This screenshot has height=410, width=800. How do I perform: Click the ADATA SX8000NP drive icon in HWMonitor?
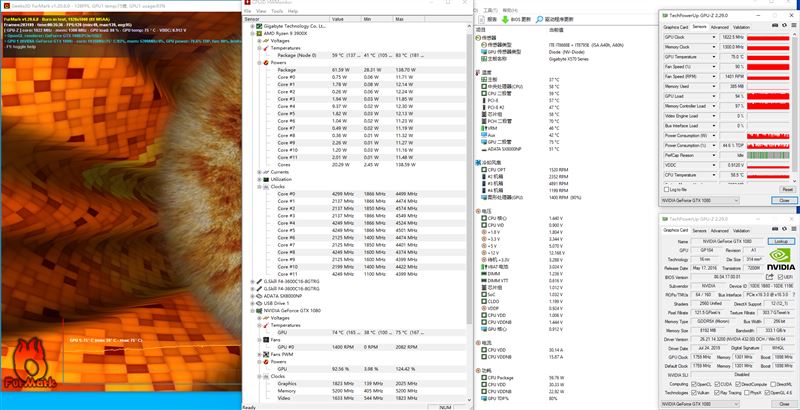point(259,296)
